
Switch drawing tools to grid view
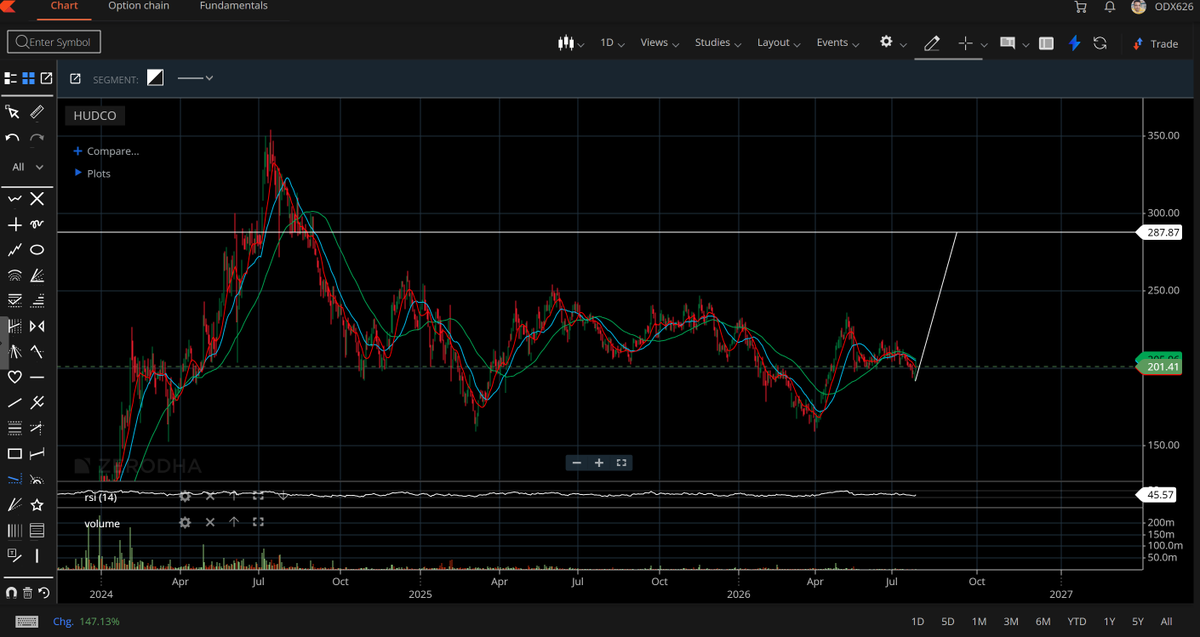(x=28, y=79)
